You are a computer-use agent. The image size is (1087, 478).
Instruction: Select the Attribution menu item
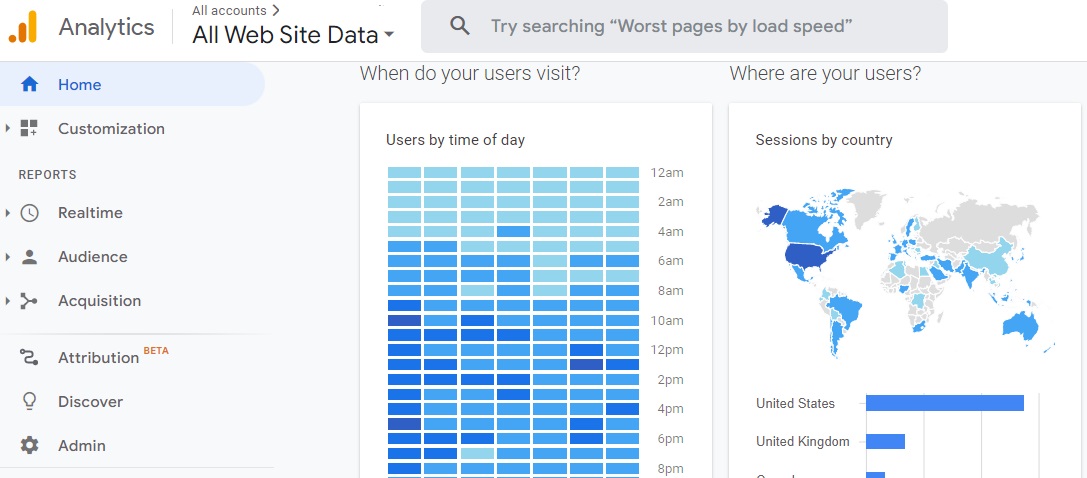click(x=98, y=358)
